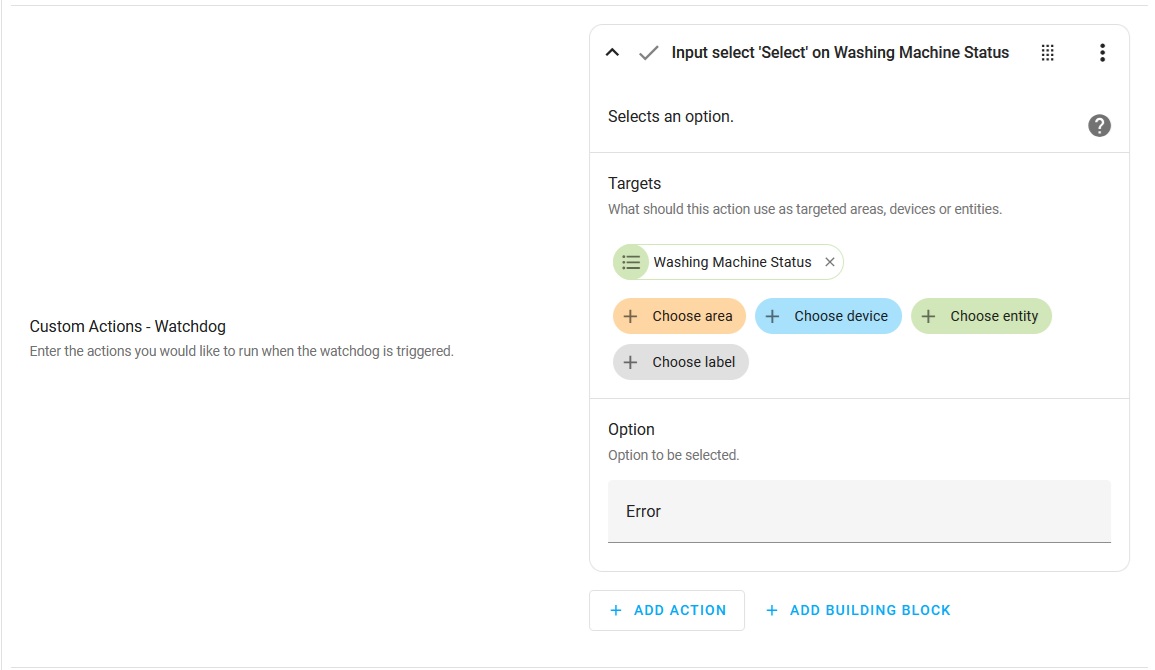The image size is (1155, 670).
Task: Click the Choose label button
Action: (x=681, y=362)
